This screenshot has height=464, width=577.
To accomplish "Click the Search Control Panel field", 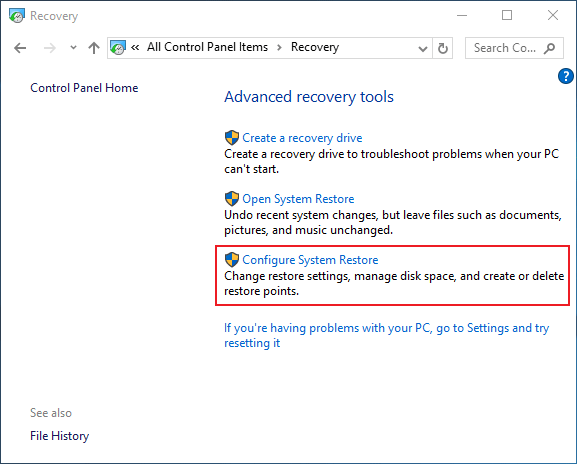I will tap(514, 48).
